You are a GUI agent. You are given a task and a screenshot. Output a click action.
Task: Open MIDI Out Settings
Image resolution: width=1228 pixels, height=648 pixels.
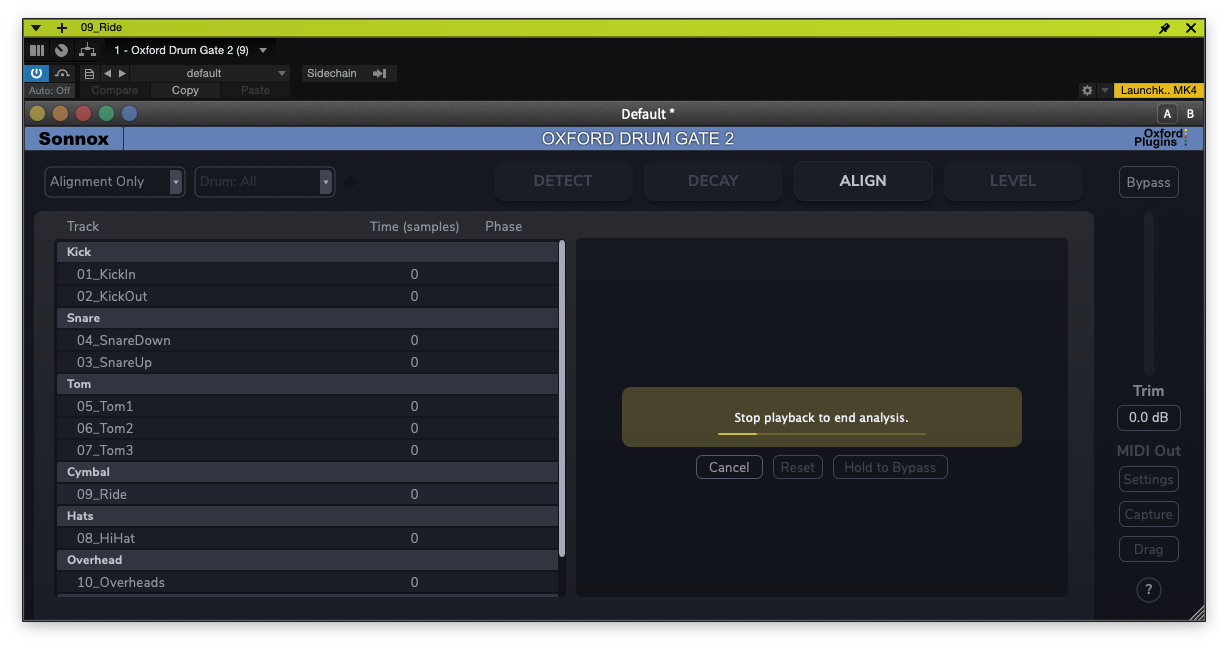1149,479
